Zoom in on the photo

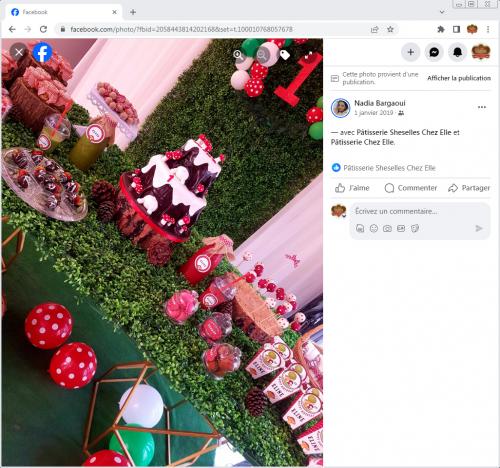pyautogui.click(x=238, y=54)
